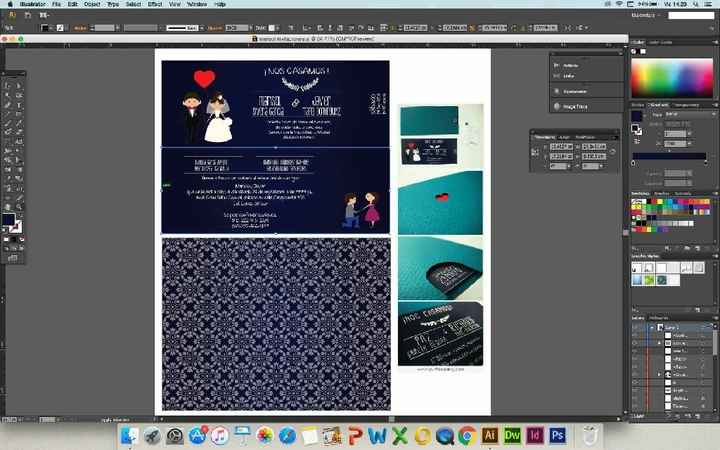Open Finder from the Dock
This screenshot has height=450, width=720.
130,435
